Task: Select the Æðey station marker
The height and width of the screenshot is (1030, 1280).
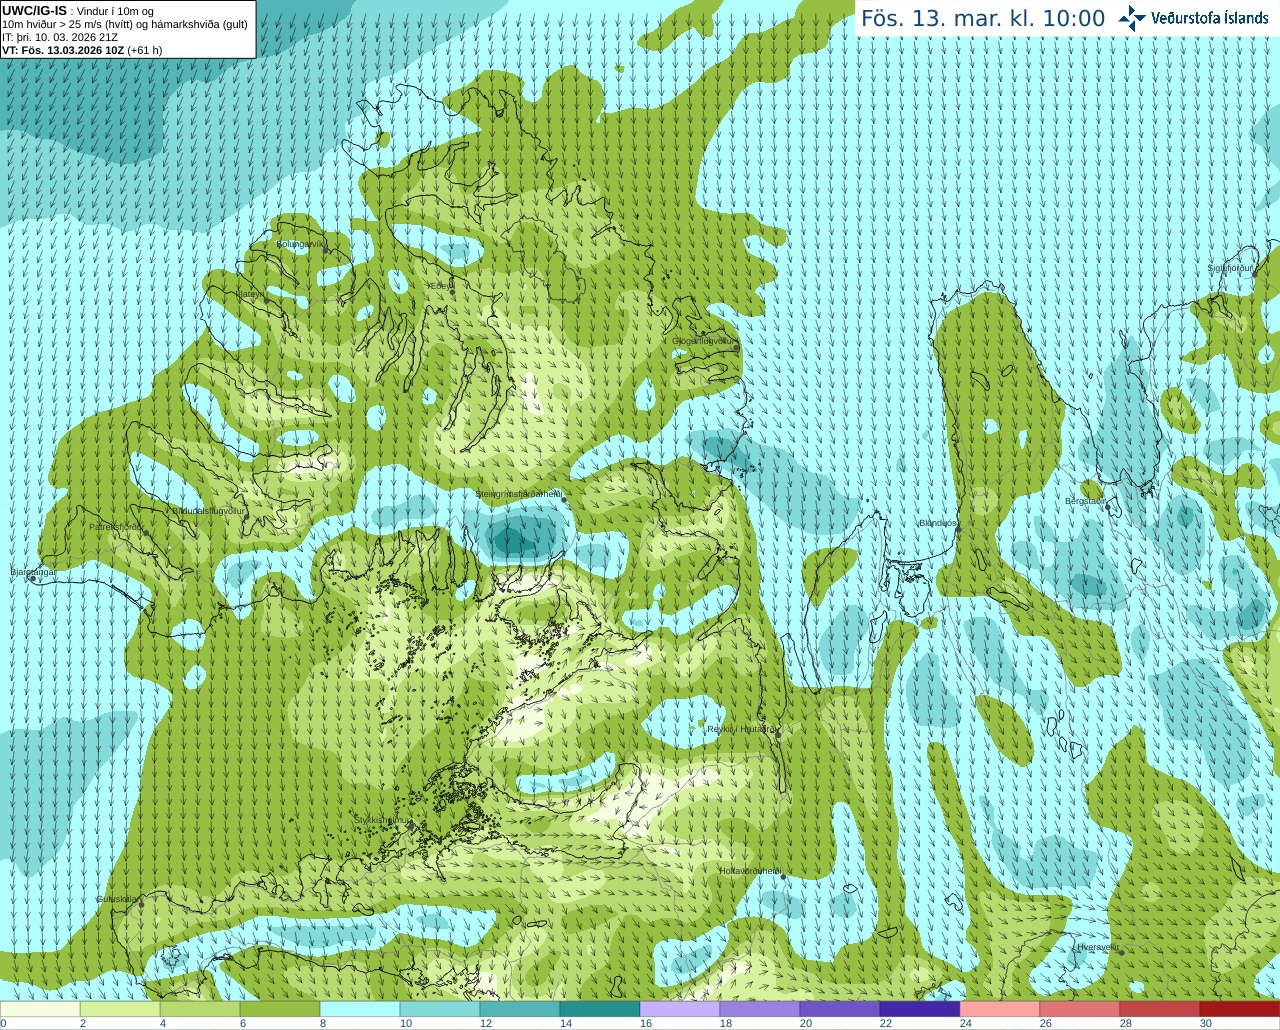Action: click(451, 292)
